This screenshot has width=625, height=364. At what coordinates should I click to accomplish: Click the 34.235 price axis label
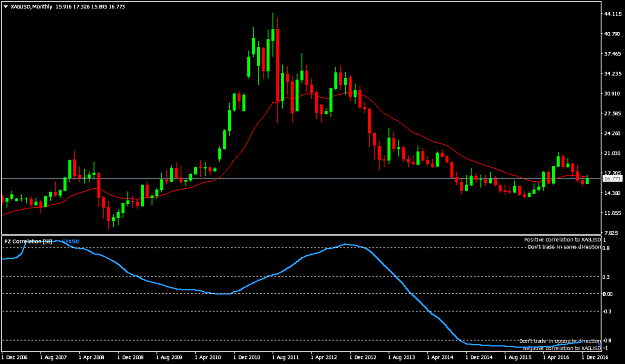pos(613,74)
